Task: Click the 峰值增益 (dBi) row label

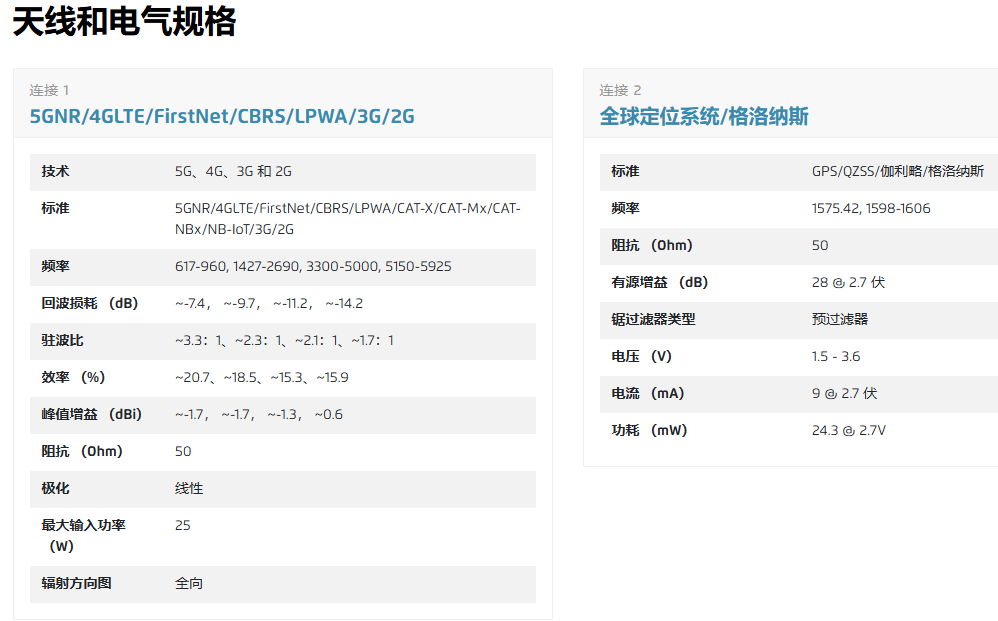Action: tap(92, 414)
